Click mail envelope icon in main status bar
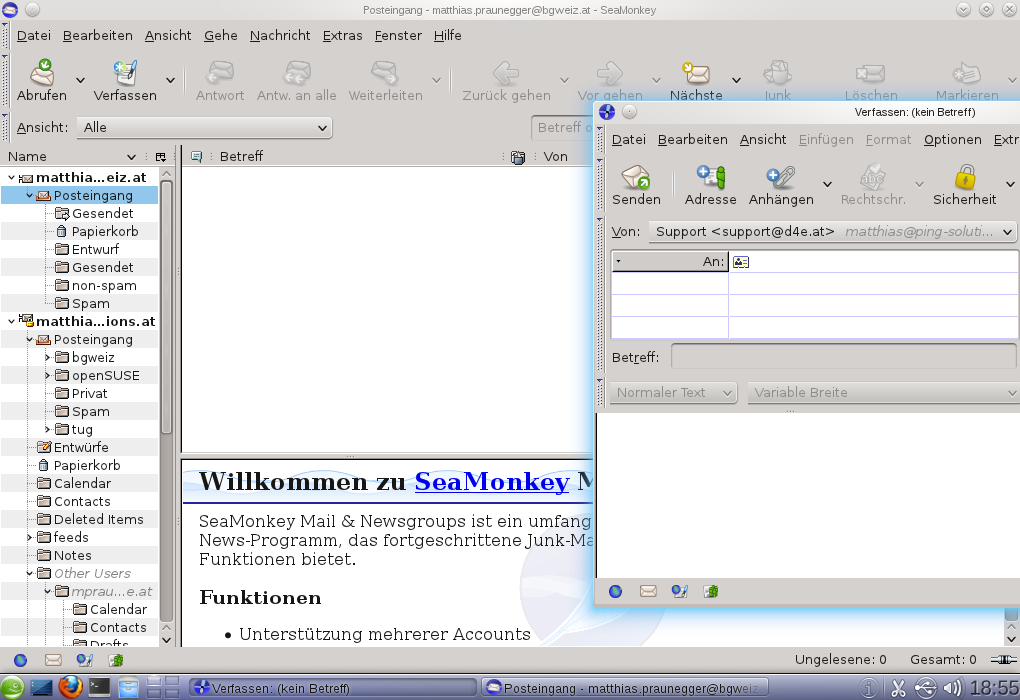 tap(53, 660)
